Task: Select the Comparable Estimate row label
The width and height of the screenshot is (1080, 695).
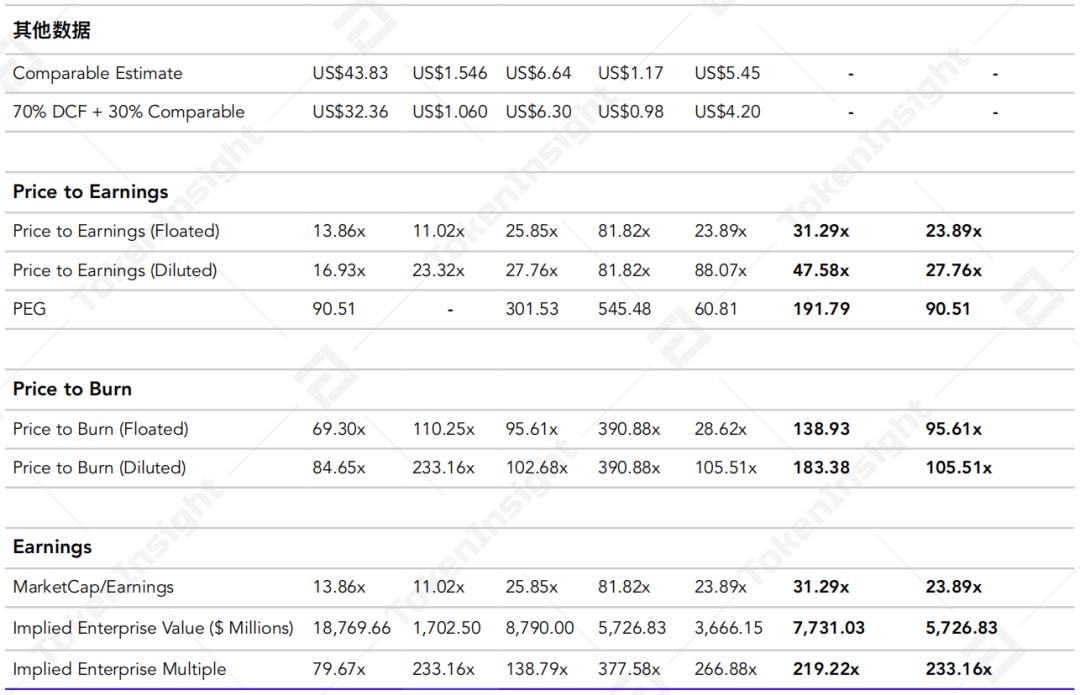Action: [98, 73]
